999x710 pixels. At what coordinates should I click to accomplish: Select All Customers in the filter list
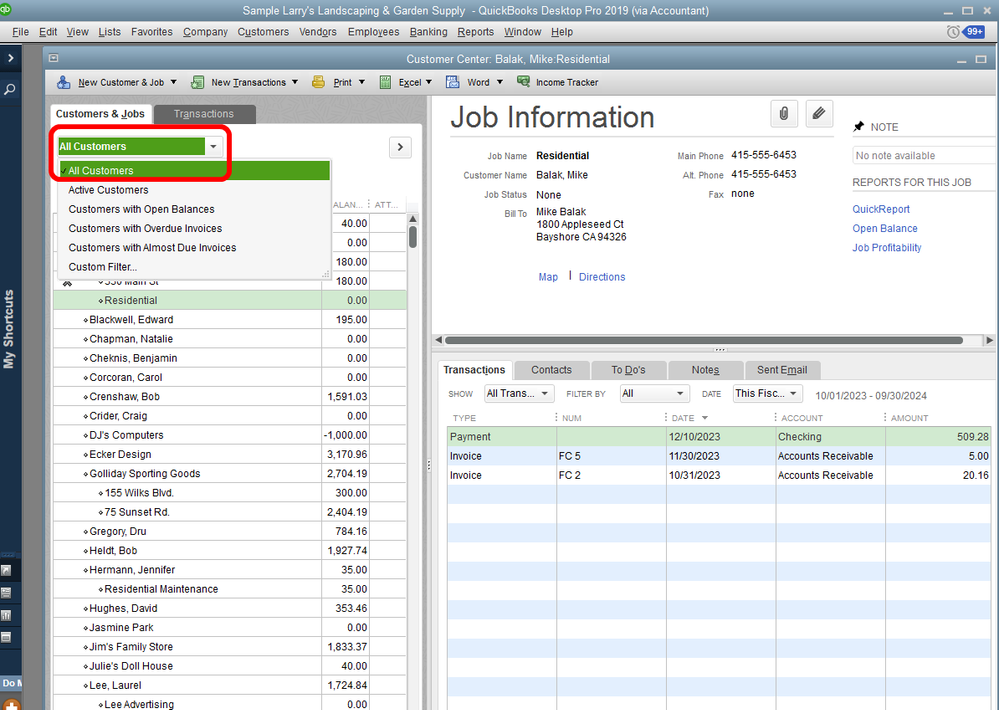194,171
